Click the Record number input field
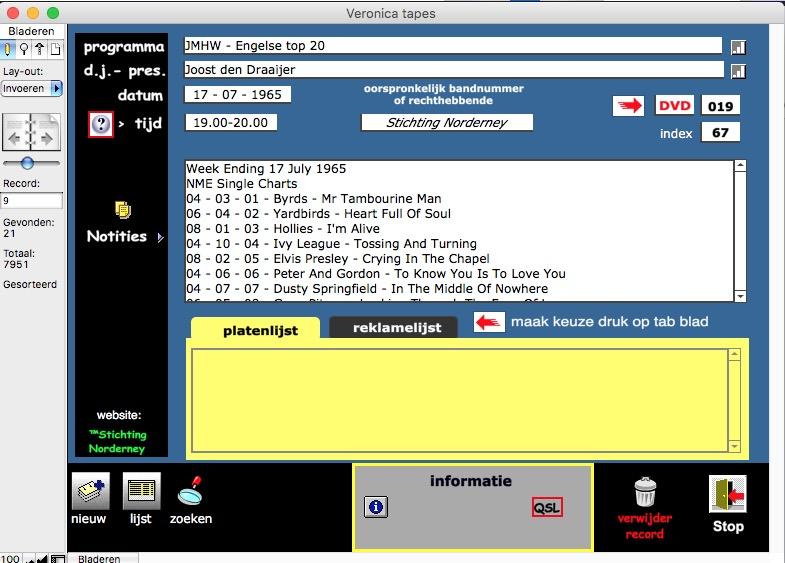 pyautogui.click(x=31, y=201)
